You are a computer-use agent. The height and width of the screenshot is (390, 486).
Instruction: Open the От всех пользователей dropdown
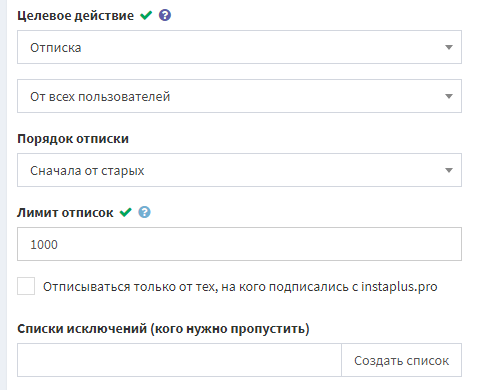tap(239, 96)
